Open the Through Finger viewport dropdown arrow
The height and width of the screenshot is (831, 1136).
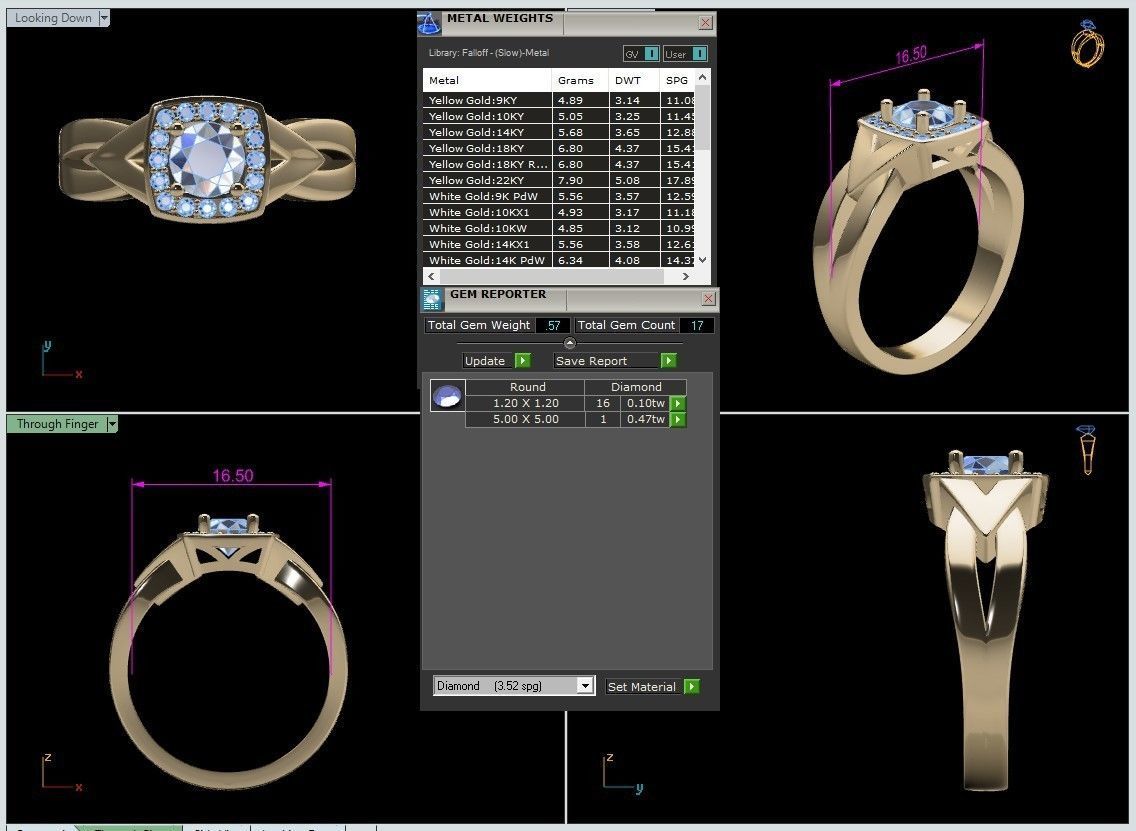[x=112, y=424]
